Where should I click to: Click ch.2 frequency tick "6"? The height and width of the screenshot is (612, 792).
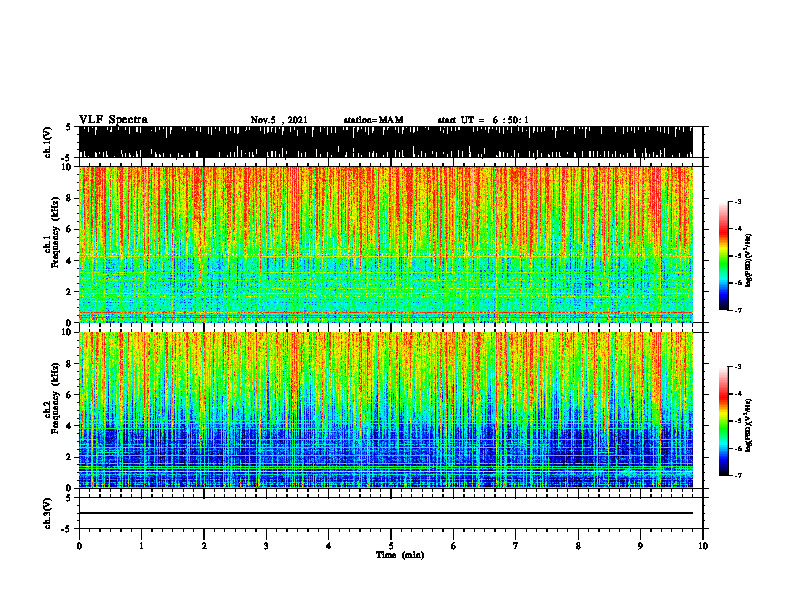click(70, 395)
